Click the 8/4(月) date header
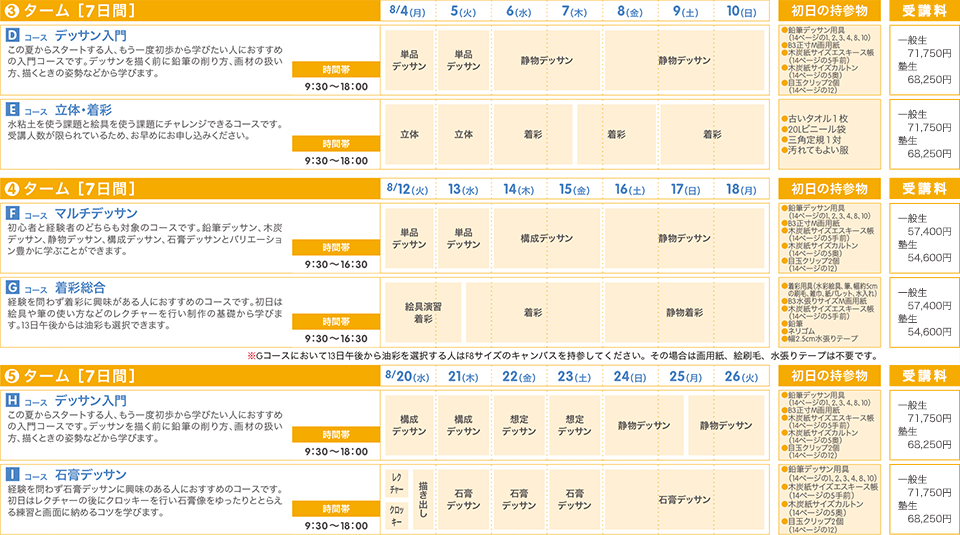Screen dimensions: 960x535 click(x=407, y=11)
